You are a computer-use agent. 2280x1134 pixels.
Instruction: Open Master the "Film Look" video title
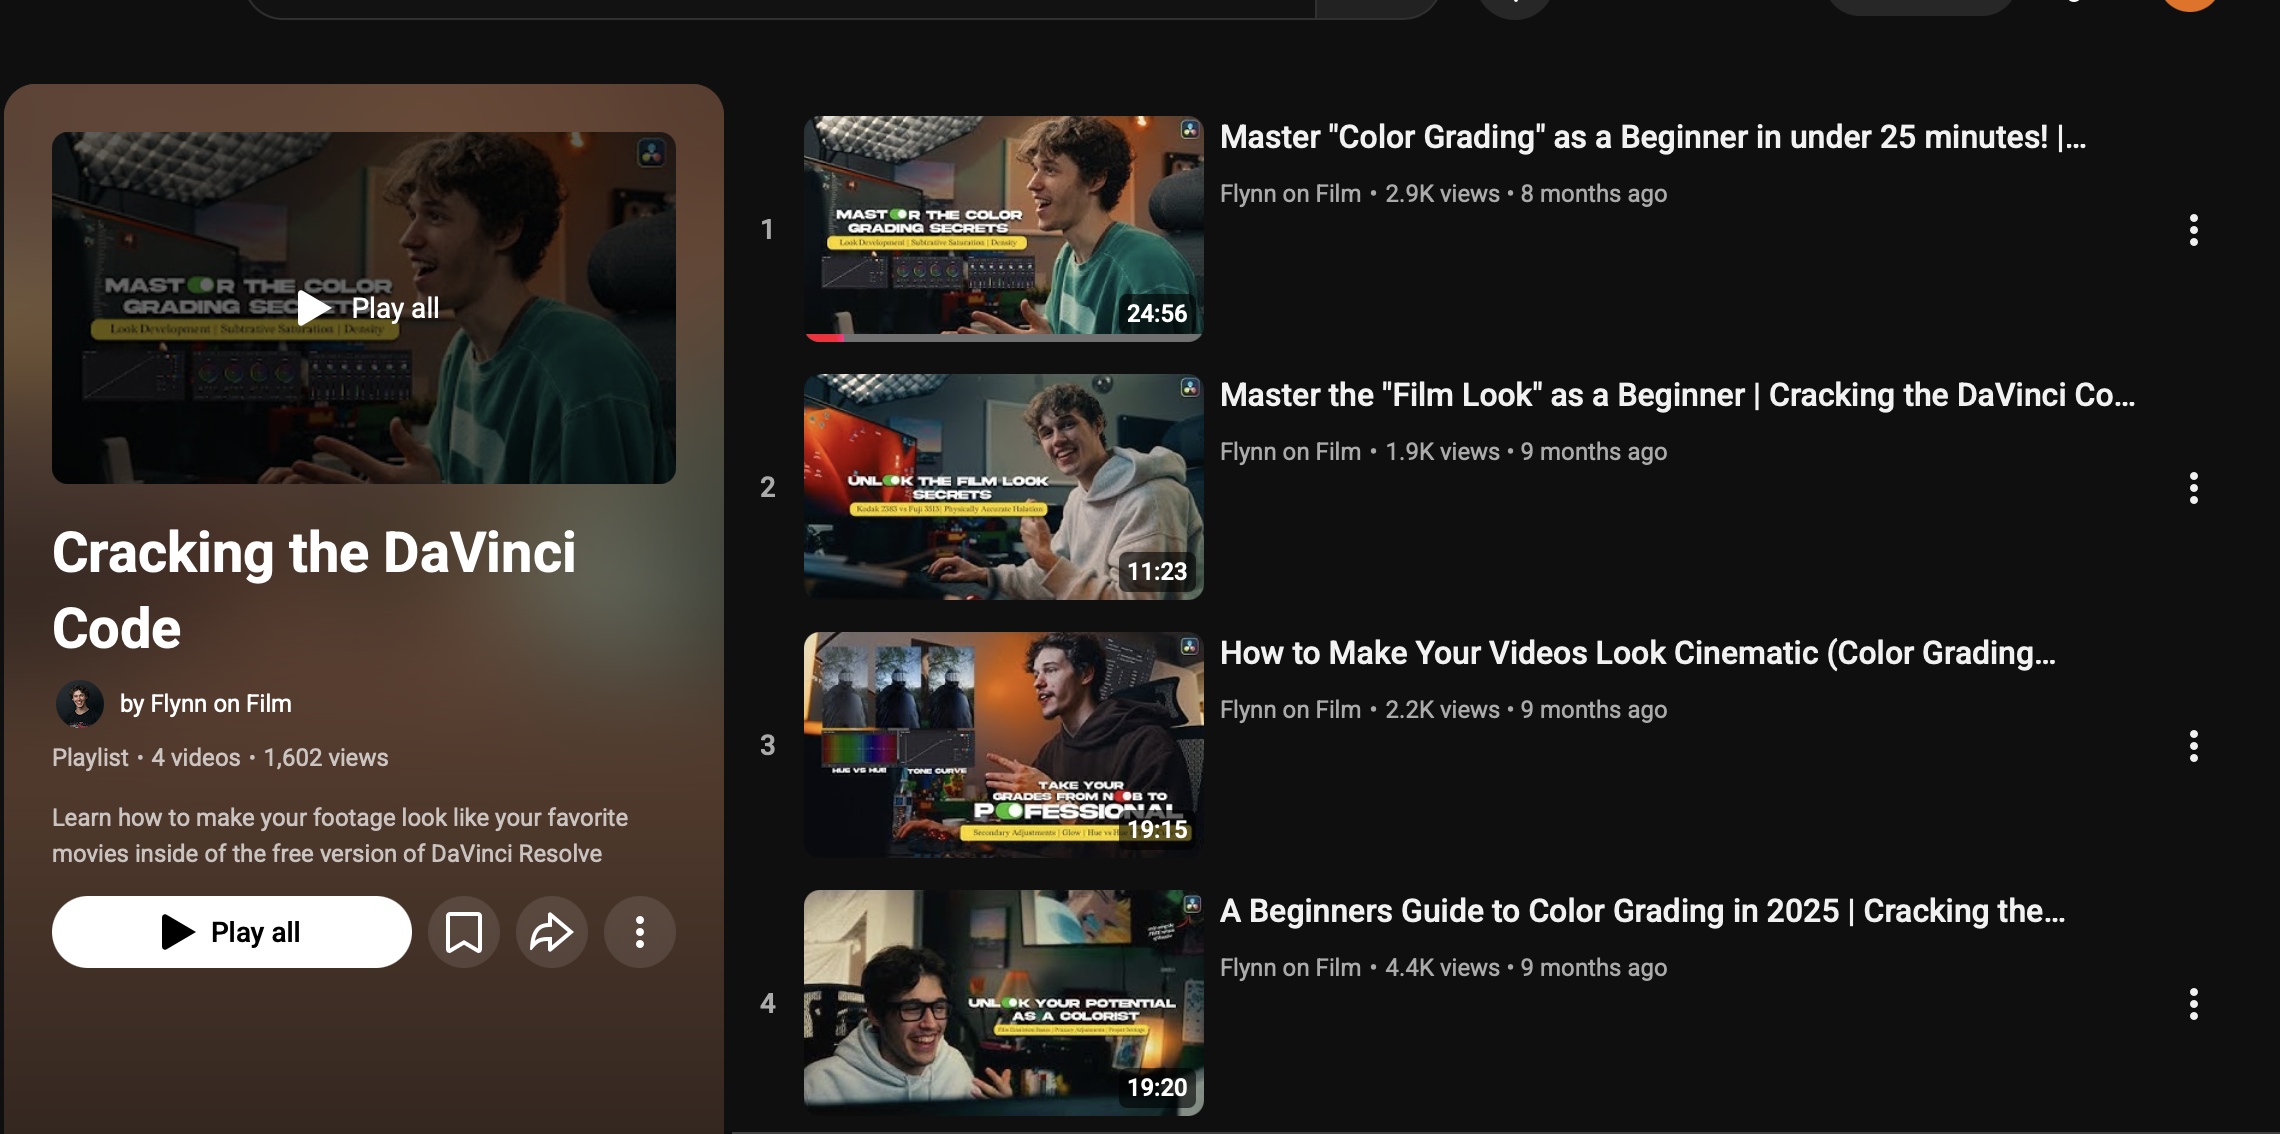[x=1676, y=395]
